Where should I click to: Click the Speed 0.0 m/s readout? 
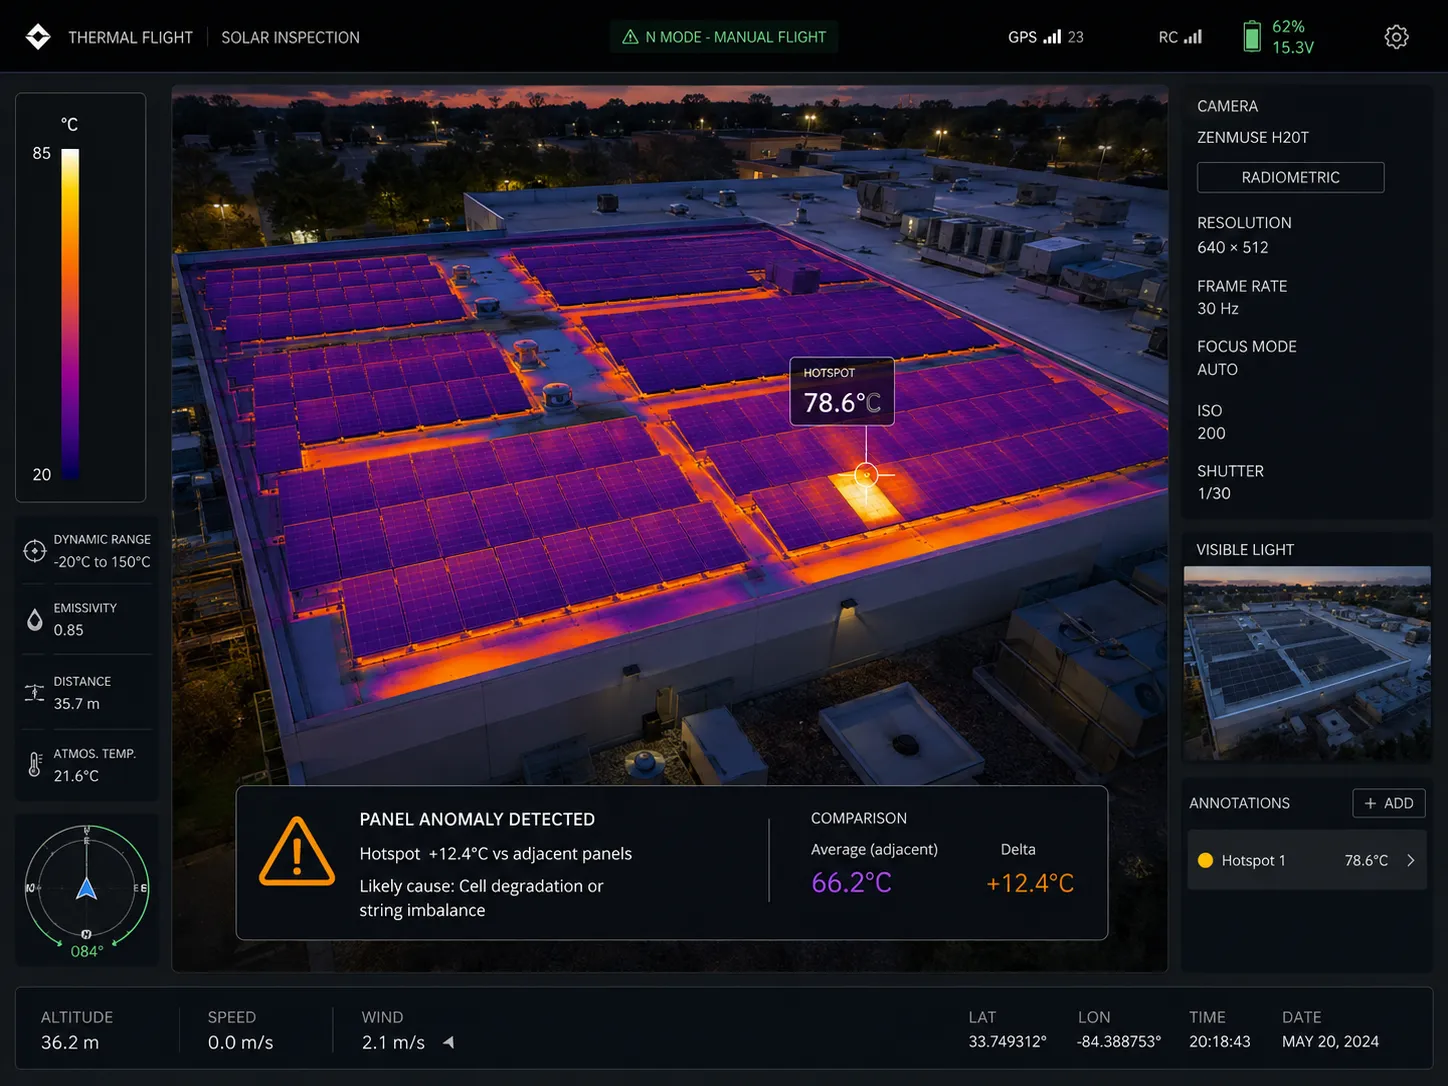pos(240,1042)
